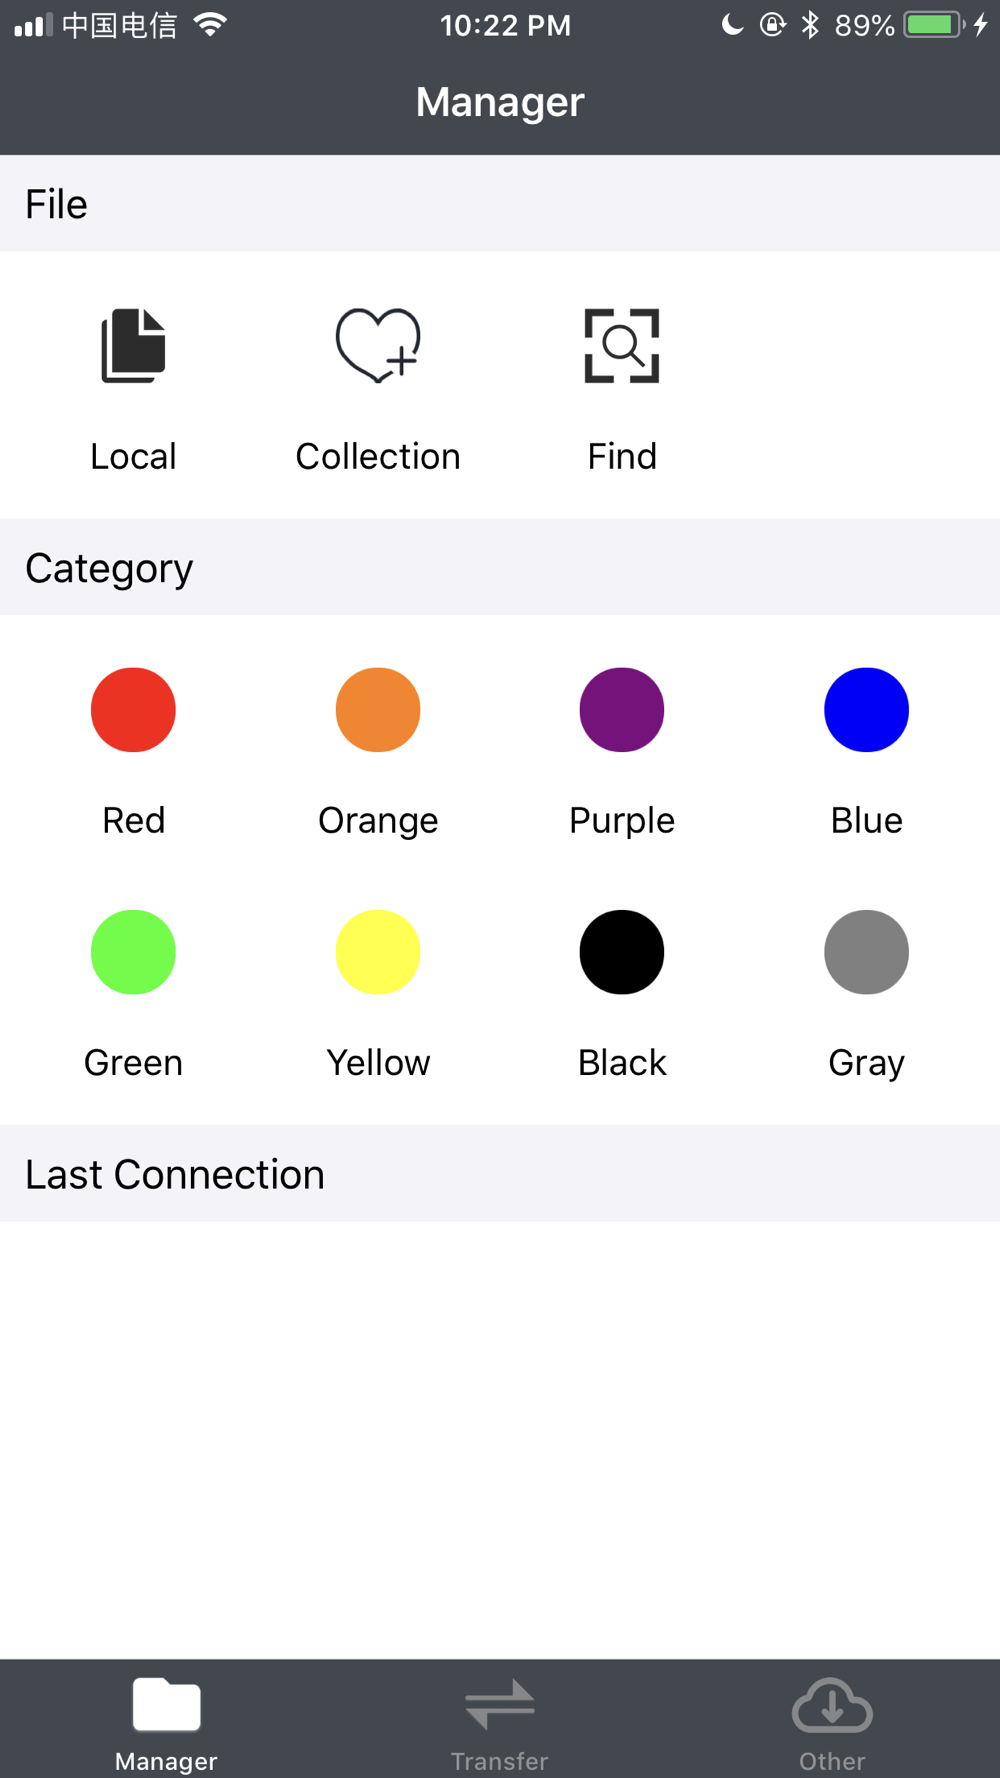Tap the Last Connection section header
Screen dimensions: 1000x1778
click(x=500, y=1173)
